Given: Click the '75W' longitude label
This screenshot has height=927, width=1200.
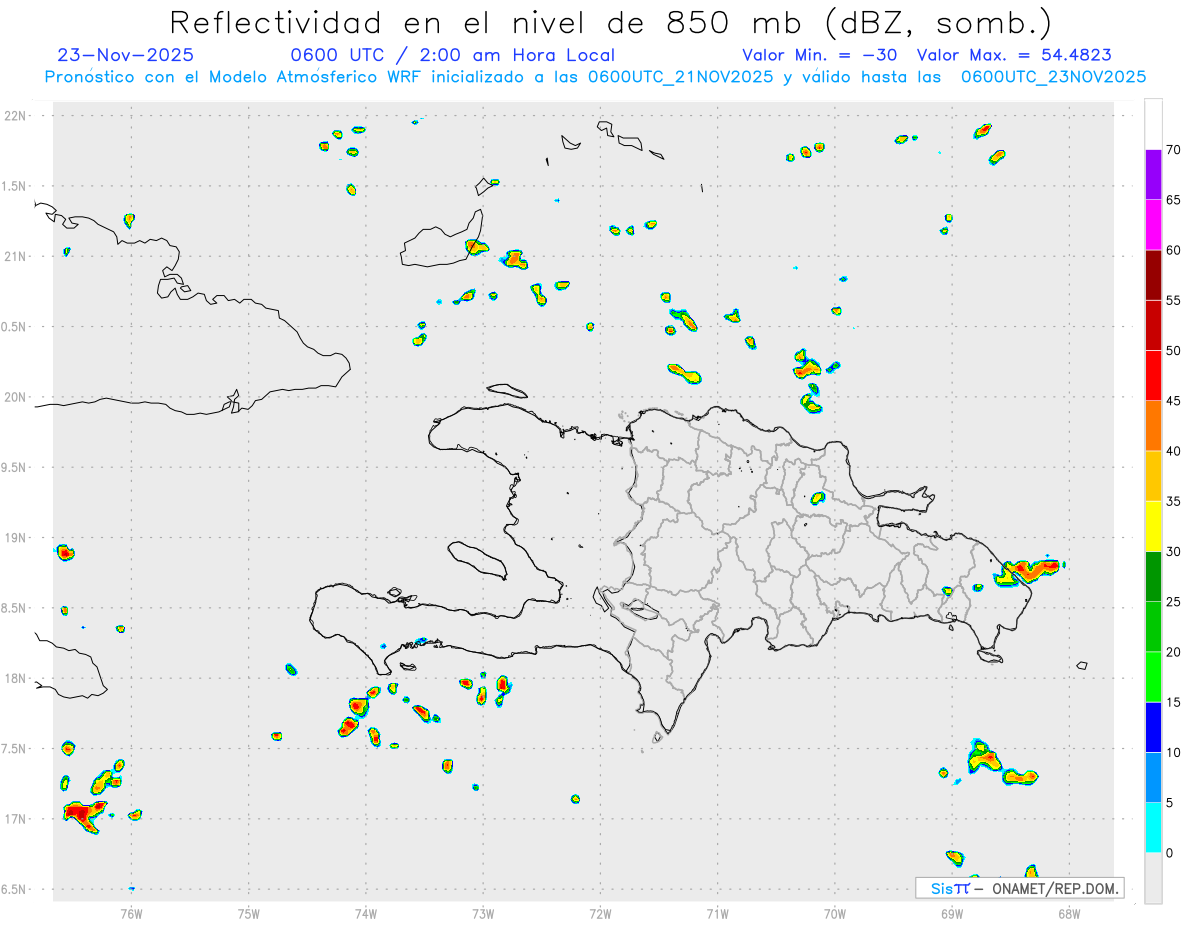Looking at the screenshot, I should [249, 913].
